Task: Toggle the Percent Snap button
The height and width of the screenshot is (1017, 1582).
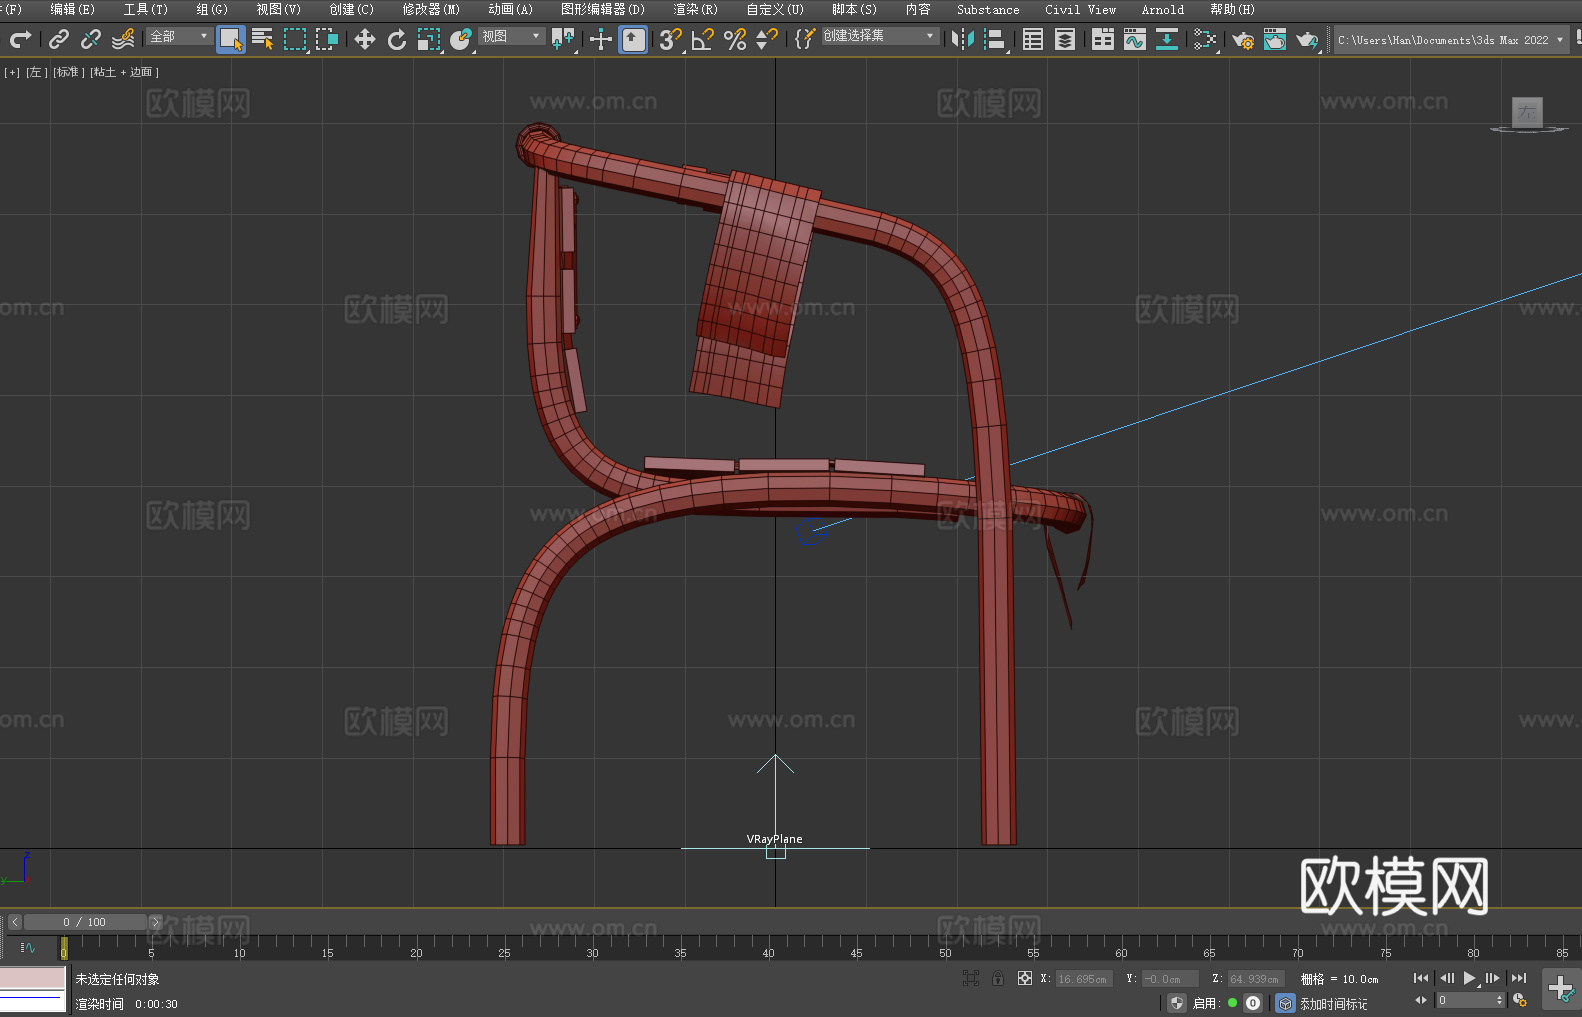Action: [x=735, y=39]
